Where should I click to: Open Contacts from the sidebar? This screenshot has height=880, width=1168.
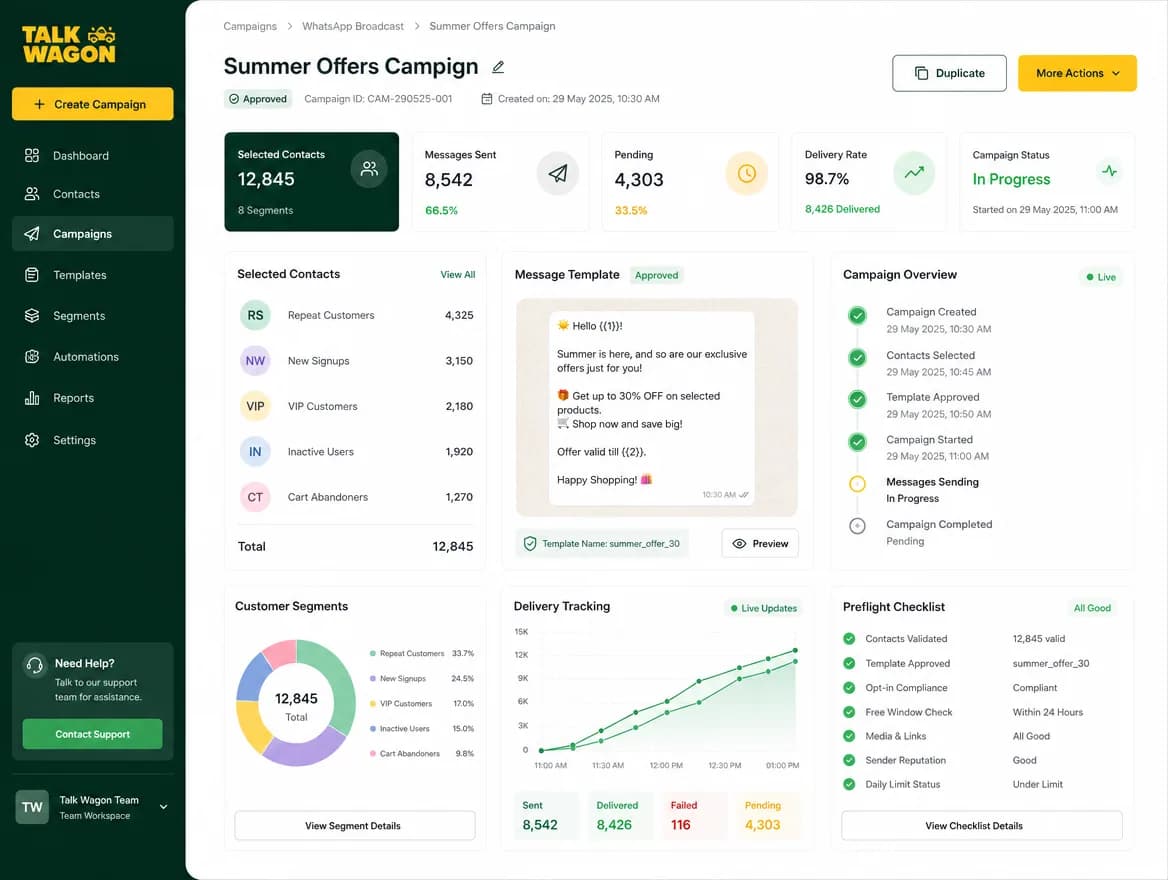coord(92,194)
